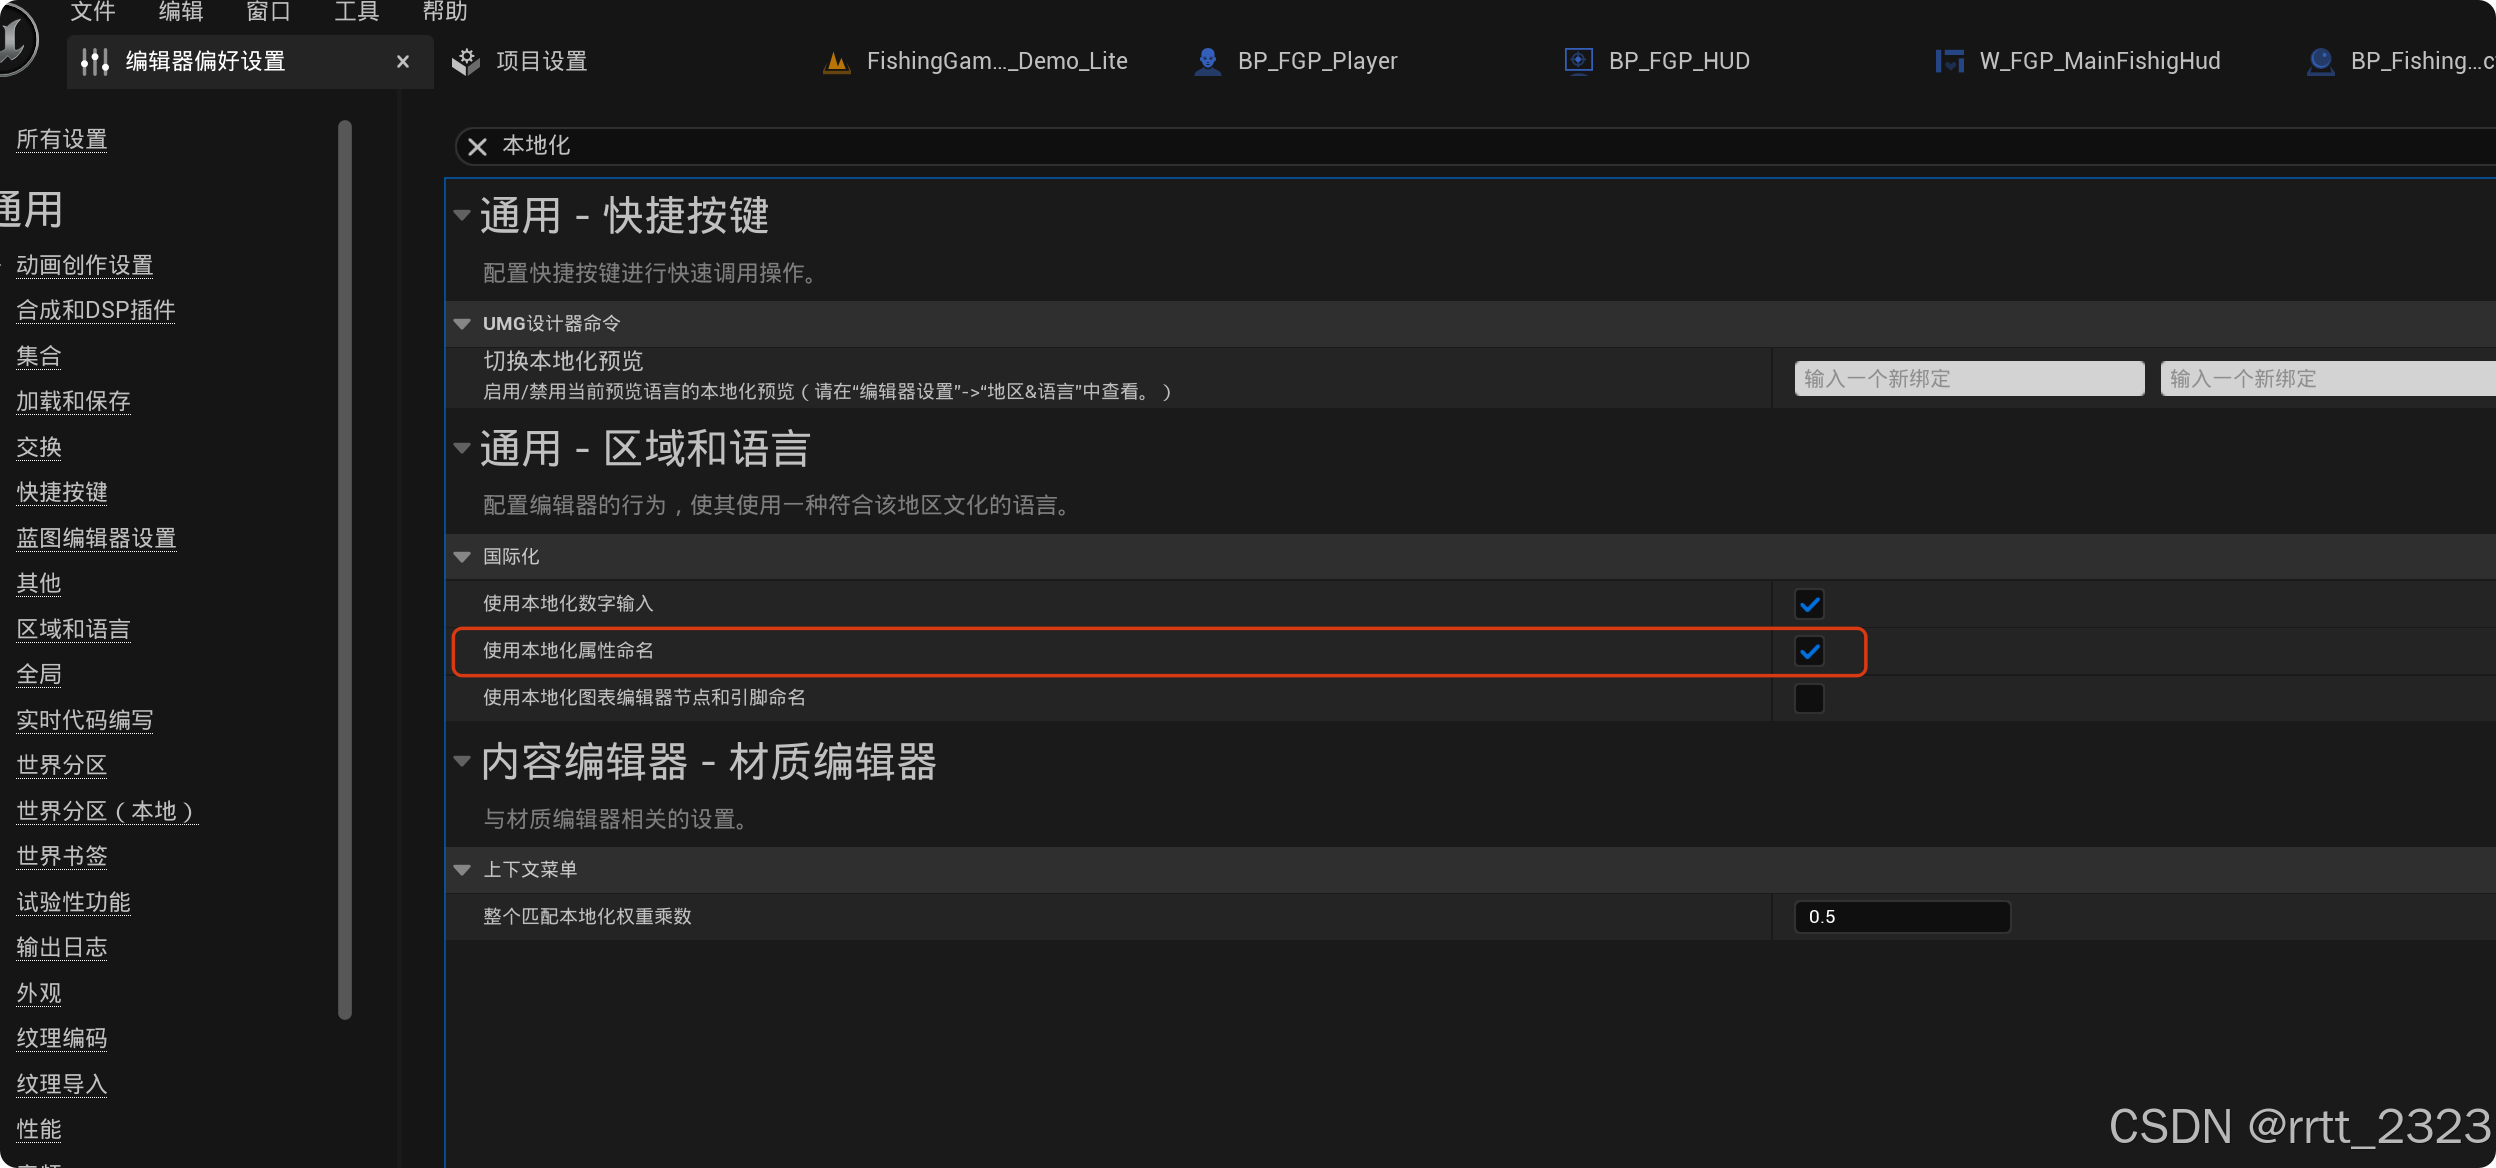Open the 窗口 menu

coord(268,12)
